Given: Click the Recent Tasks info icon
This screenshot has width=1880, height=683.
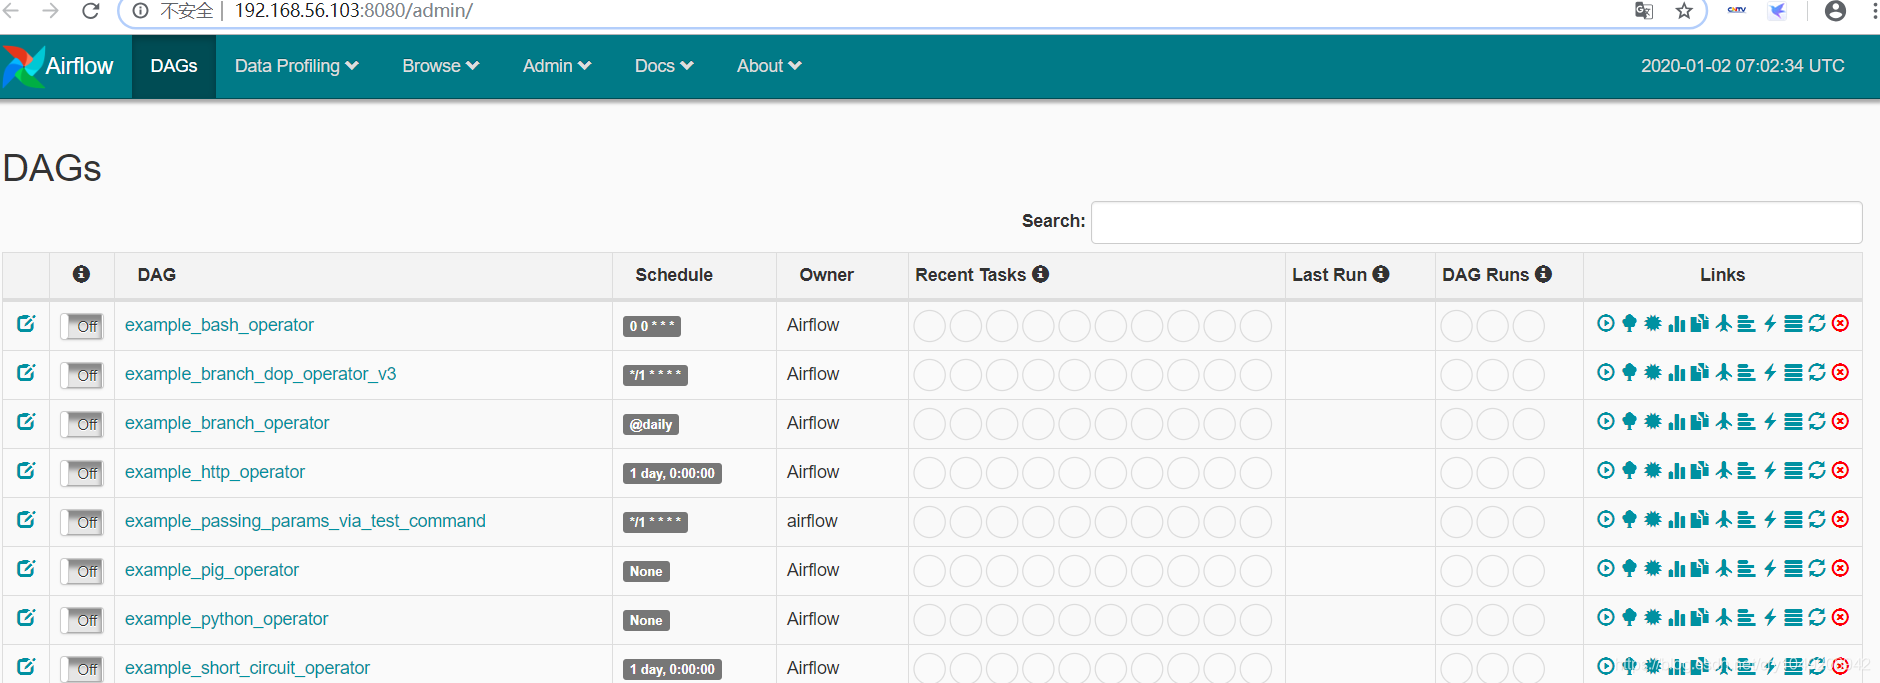Looking at the screenshot, I should (1041, 274).
